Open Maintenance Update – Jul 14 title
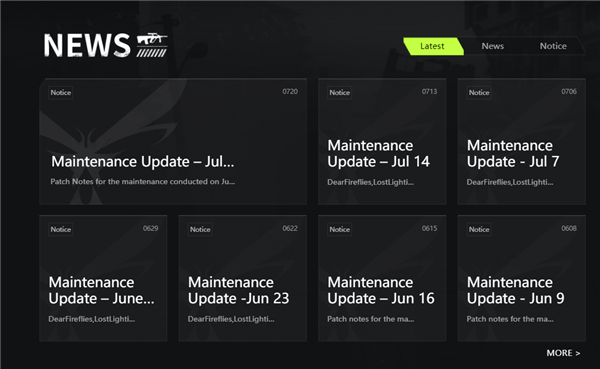The height and width of the screenshot is (369, 600). (378, 153)
